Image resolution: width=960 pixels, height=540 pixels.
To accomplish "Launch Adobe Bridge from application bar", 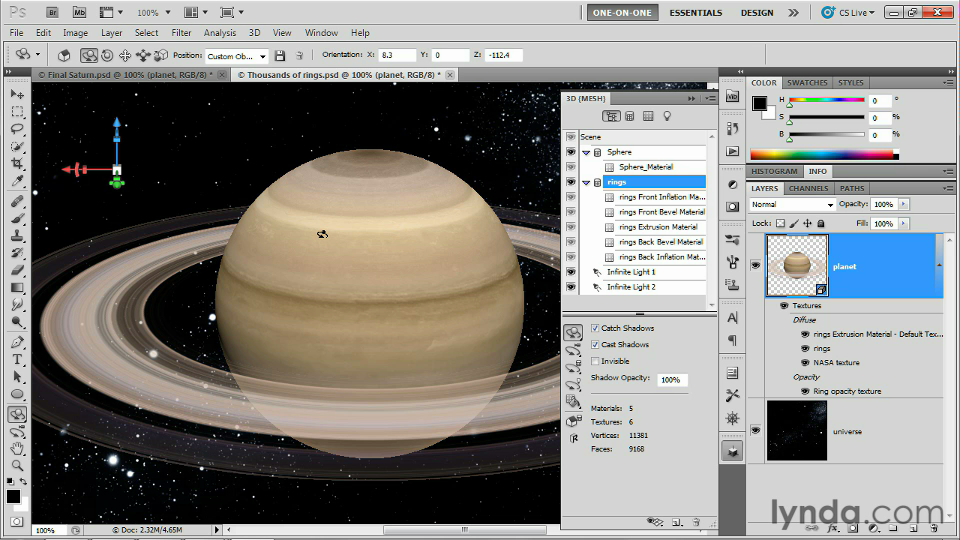I will coord(52,12).
